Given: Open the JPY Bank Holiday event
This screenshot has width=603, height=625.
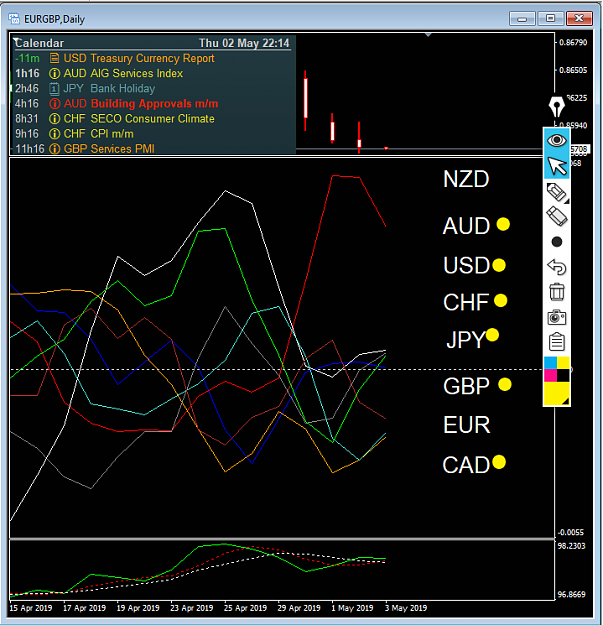Looking at the screenshot, I should click(109, 88).
